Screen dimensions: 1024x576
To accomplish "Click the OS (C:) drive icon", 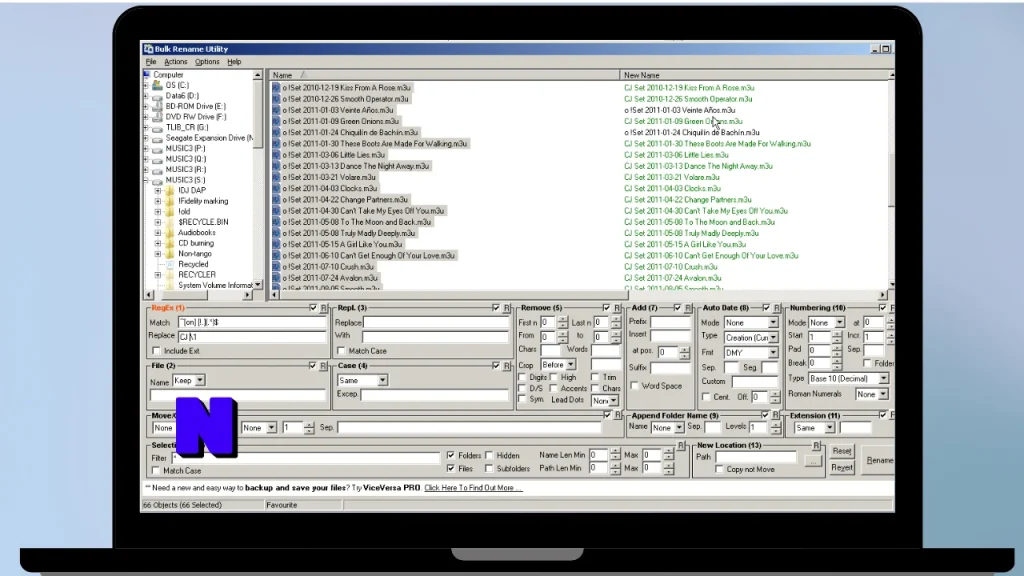I will tap(157, 85).
